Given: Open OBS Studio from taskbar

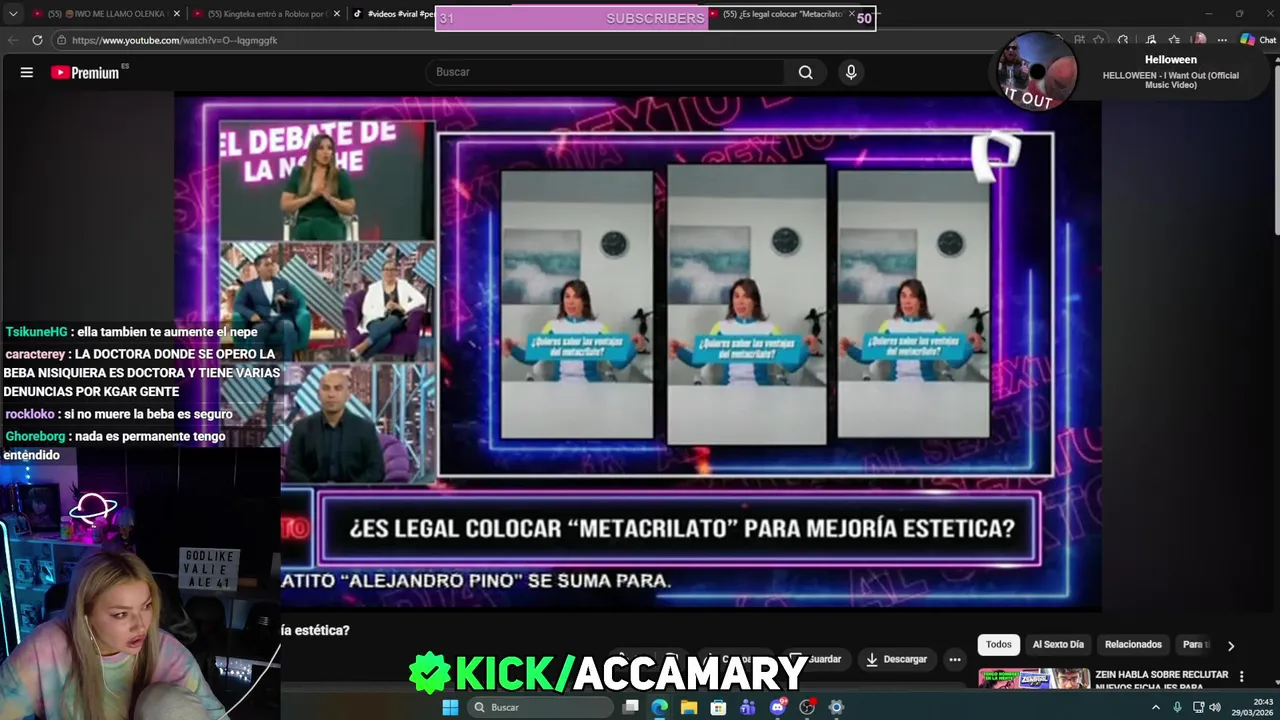Looking at the screenshot, I should [x=806, y=707].
